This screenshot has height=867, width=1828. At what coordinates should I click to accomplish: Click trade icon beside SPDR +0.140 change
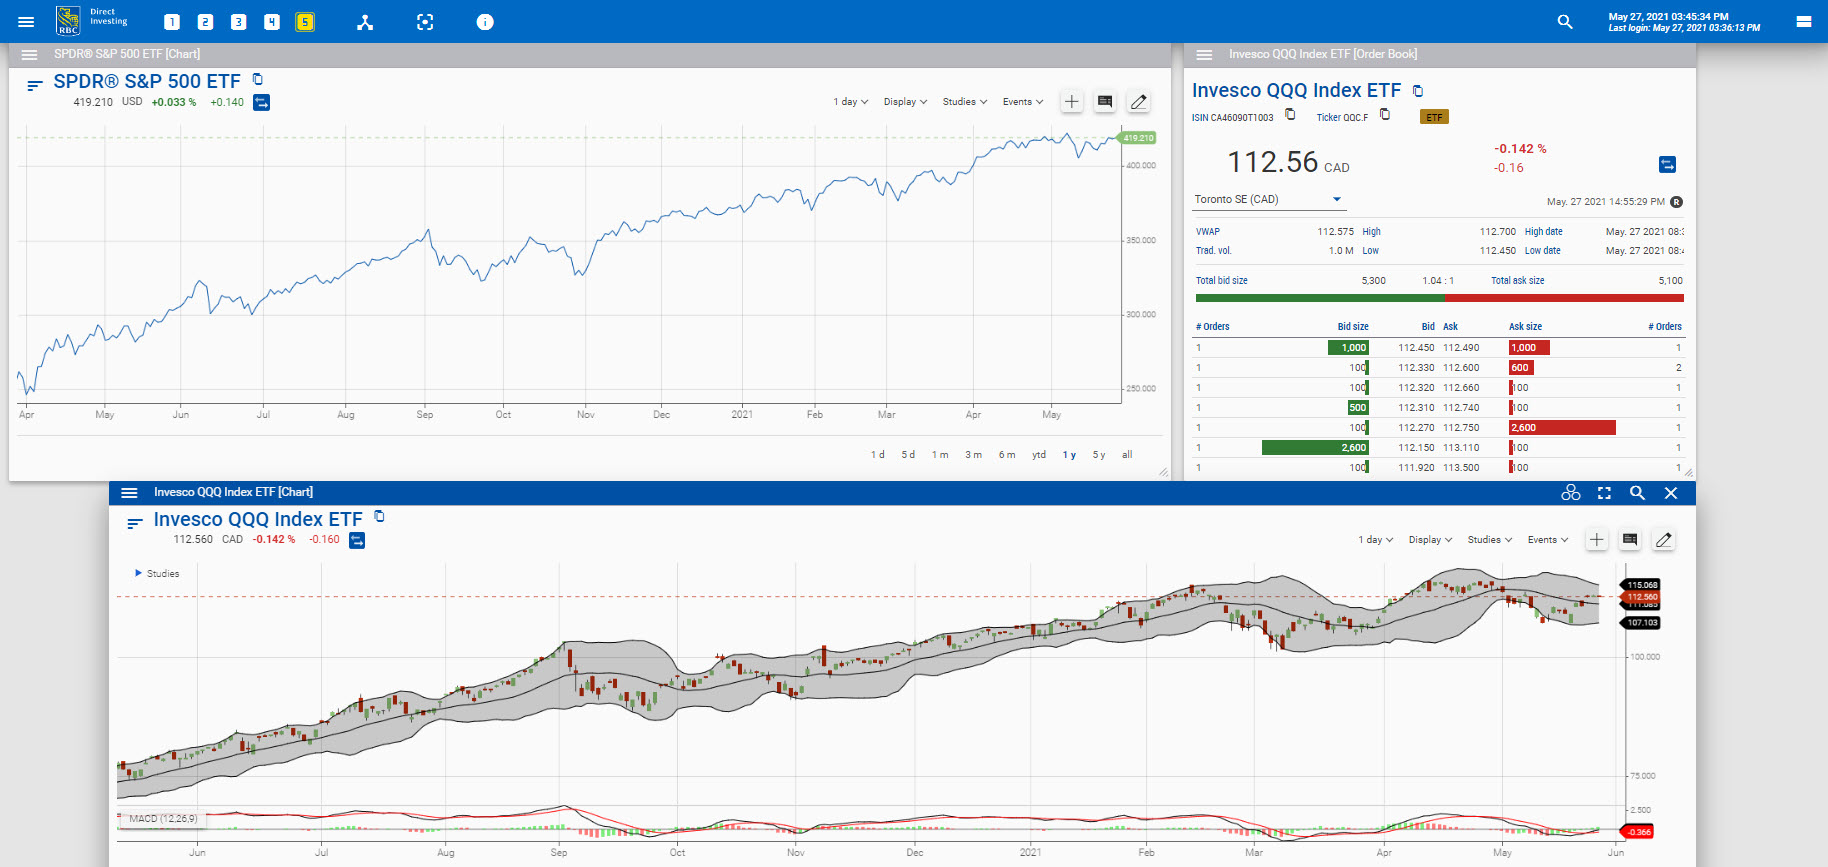coord(261,102)
